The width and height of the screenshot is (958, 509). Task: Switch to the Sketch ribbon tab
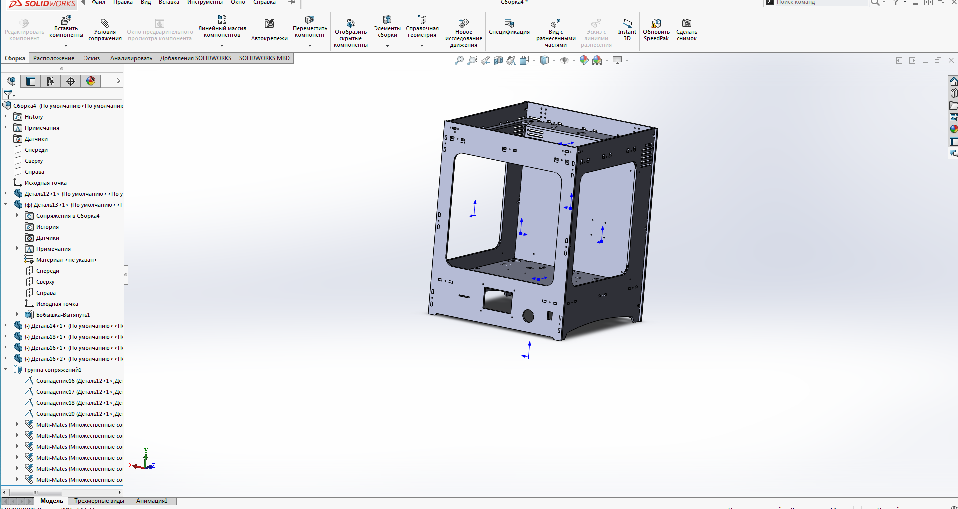91,58
